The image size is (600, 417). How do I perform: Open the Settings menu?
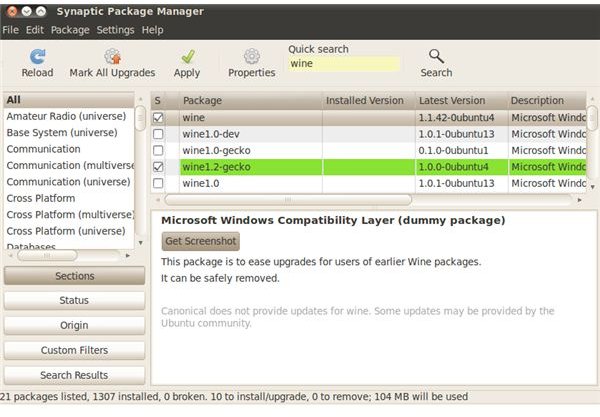[x=115, y=30]
